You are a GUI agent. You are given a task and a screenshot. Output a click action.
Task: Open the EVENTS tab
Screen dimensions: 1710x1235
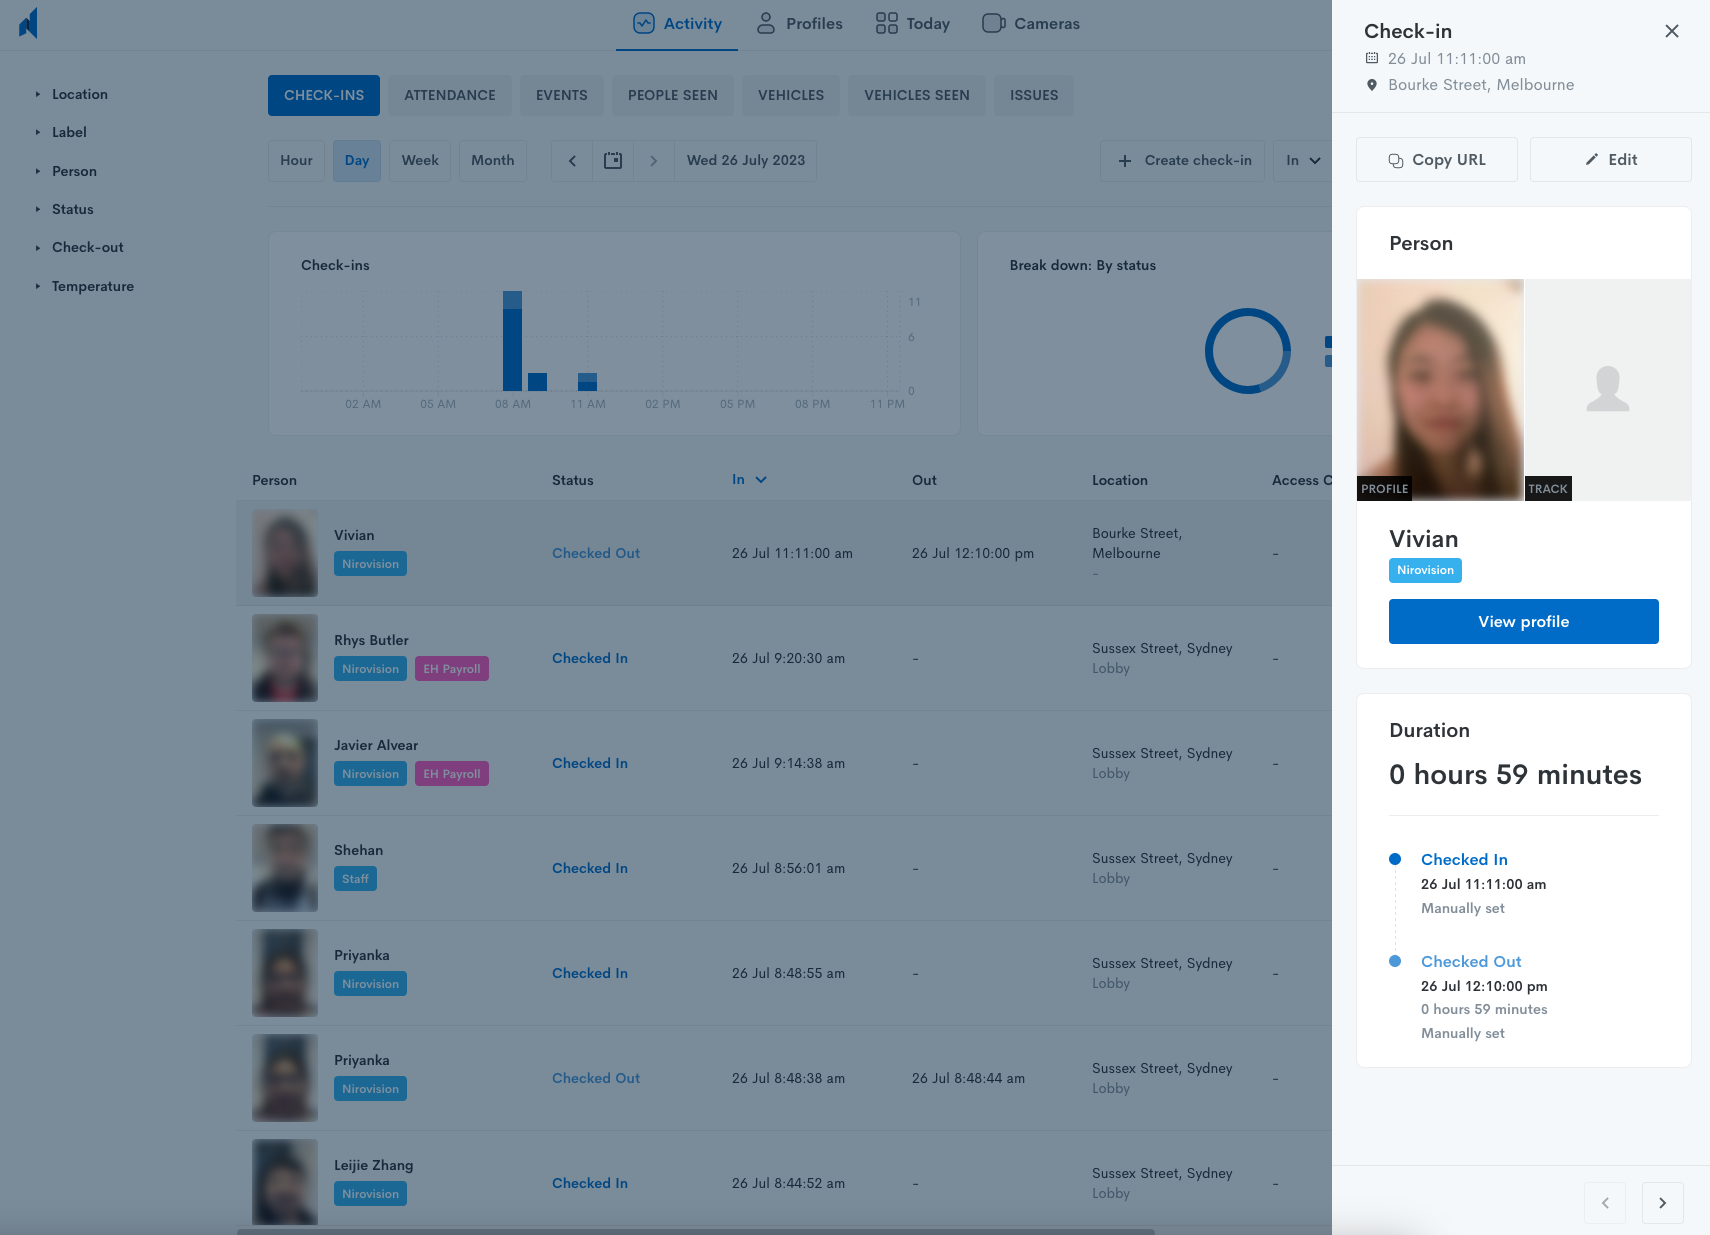pyautogui.click(x=562, y=95)
